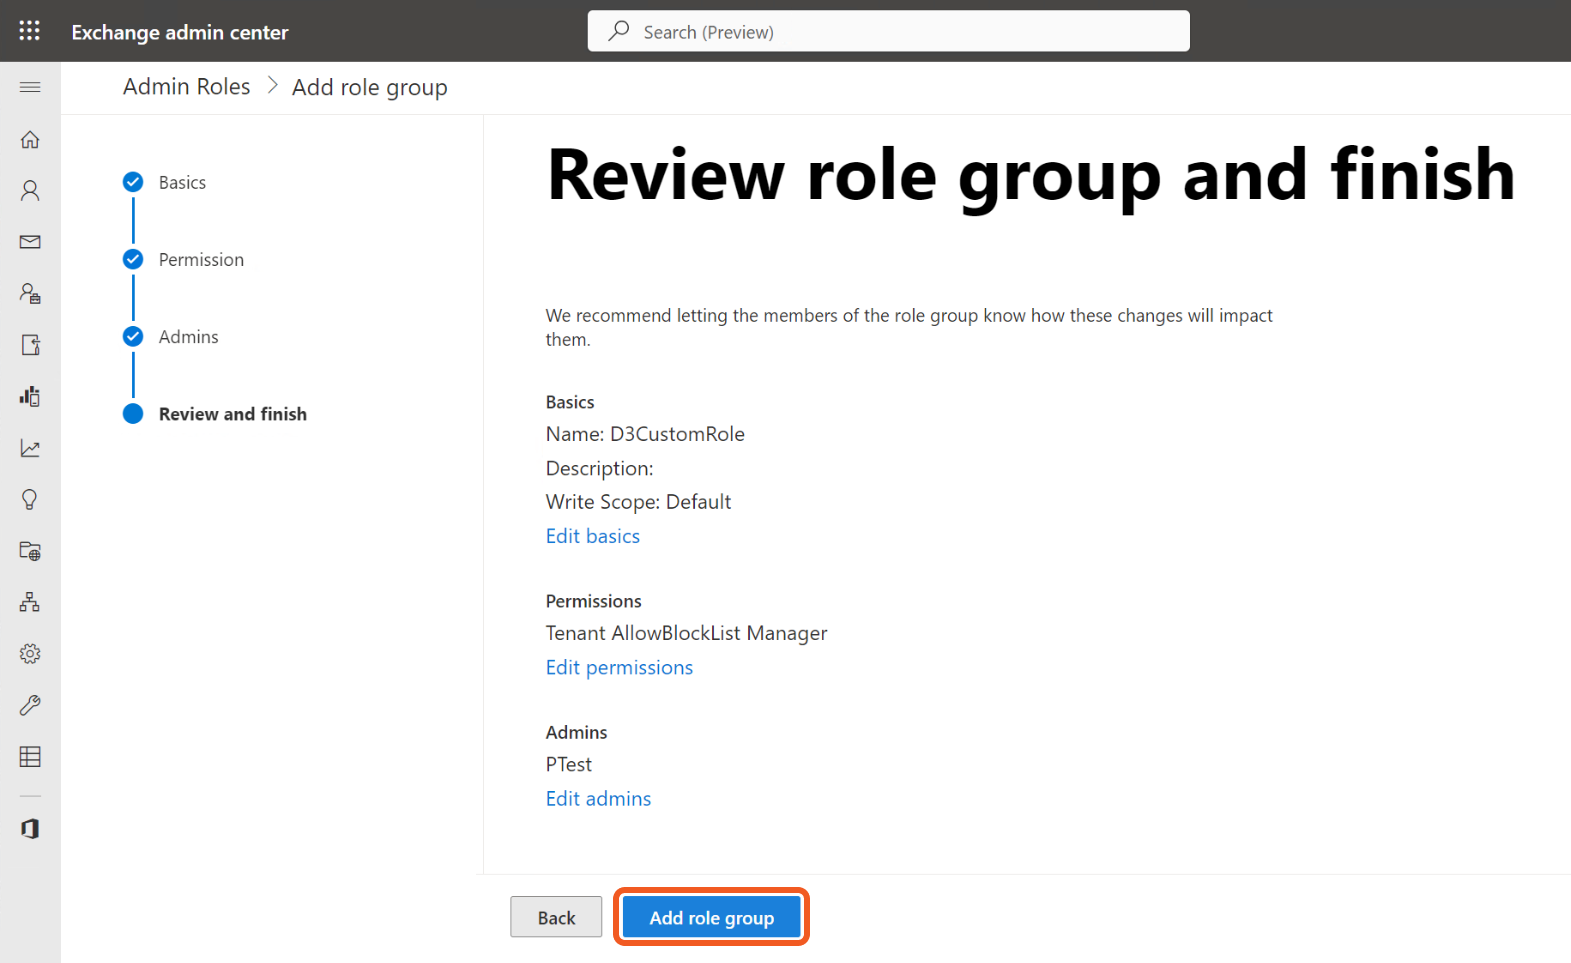Collapse the navigation hamburger menu
The image size is (1571, 963).
(x=30, y=88)
